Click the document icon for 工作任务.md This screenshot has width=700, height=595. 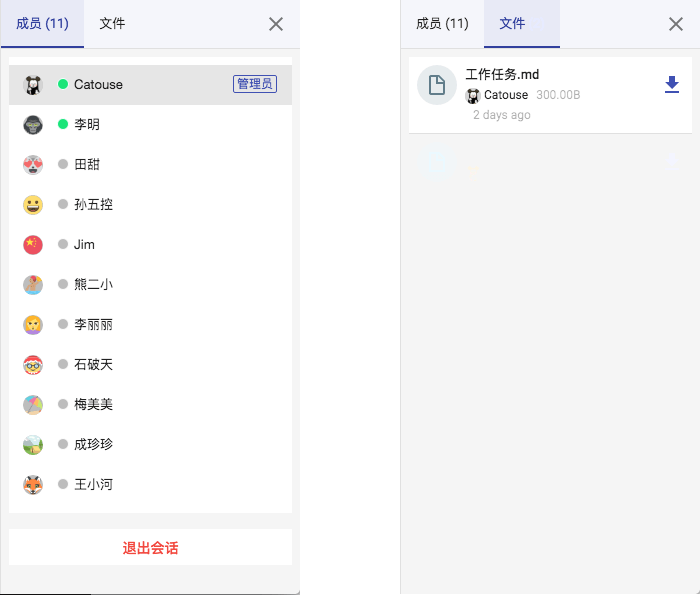click(x=437, y=85)
